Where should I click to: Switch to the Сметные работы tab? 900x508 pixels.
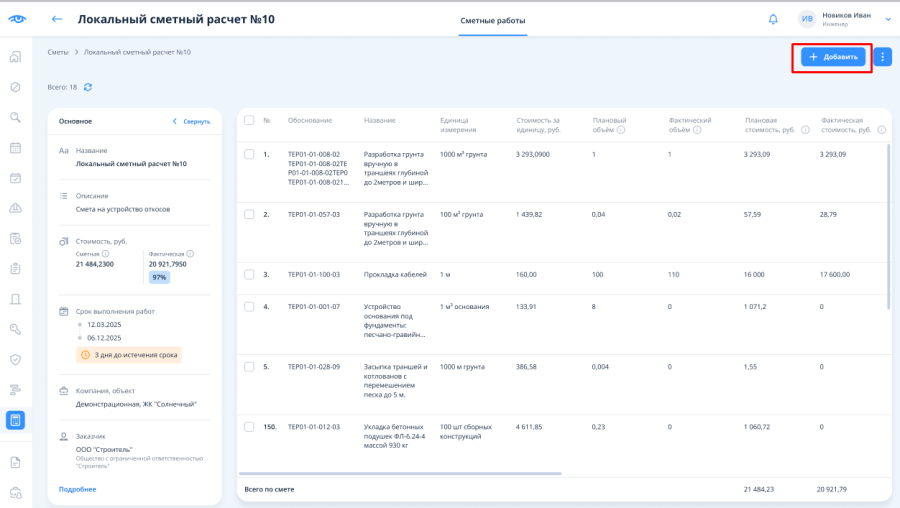point(492,21)
